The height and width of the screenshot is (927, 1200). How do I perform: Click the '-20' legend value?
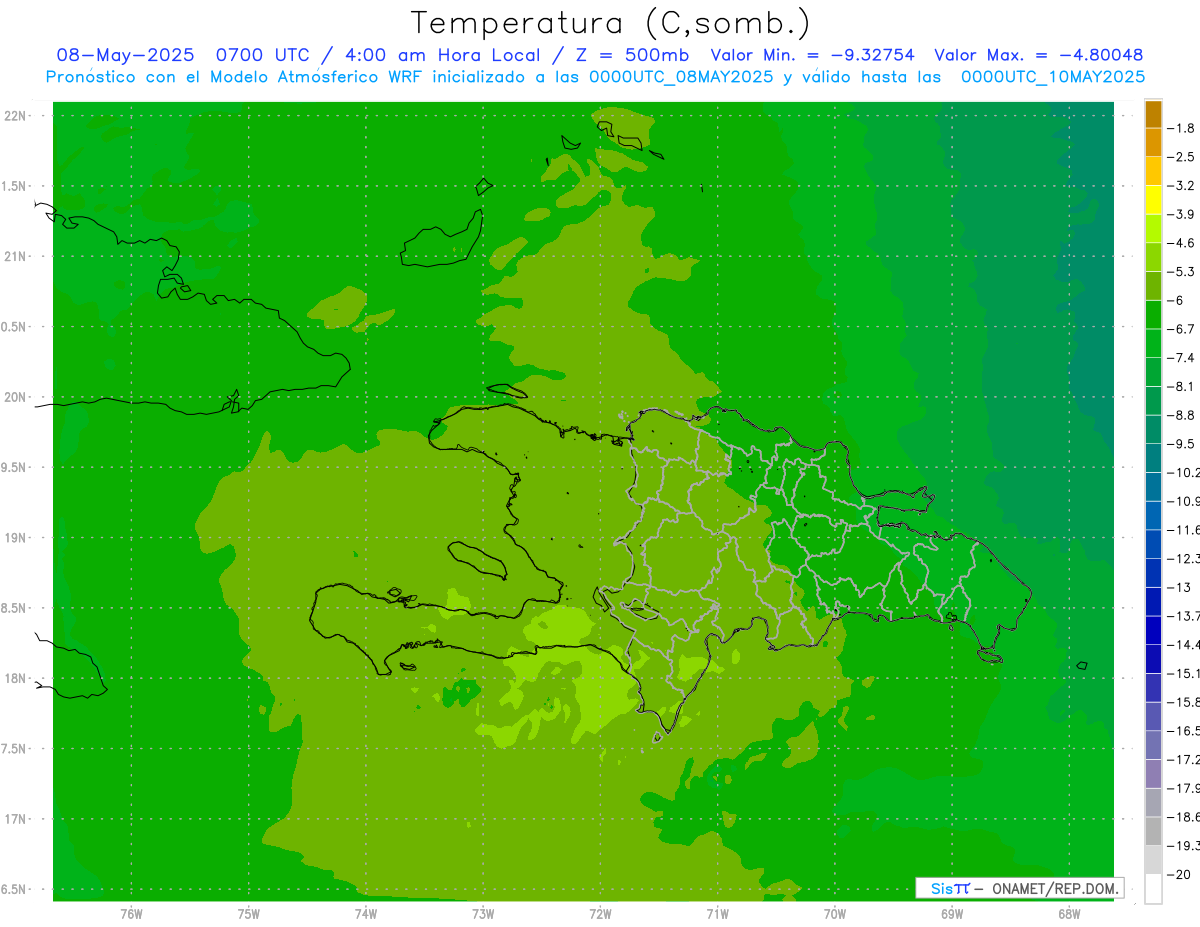click(x=1181, y=874)
